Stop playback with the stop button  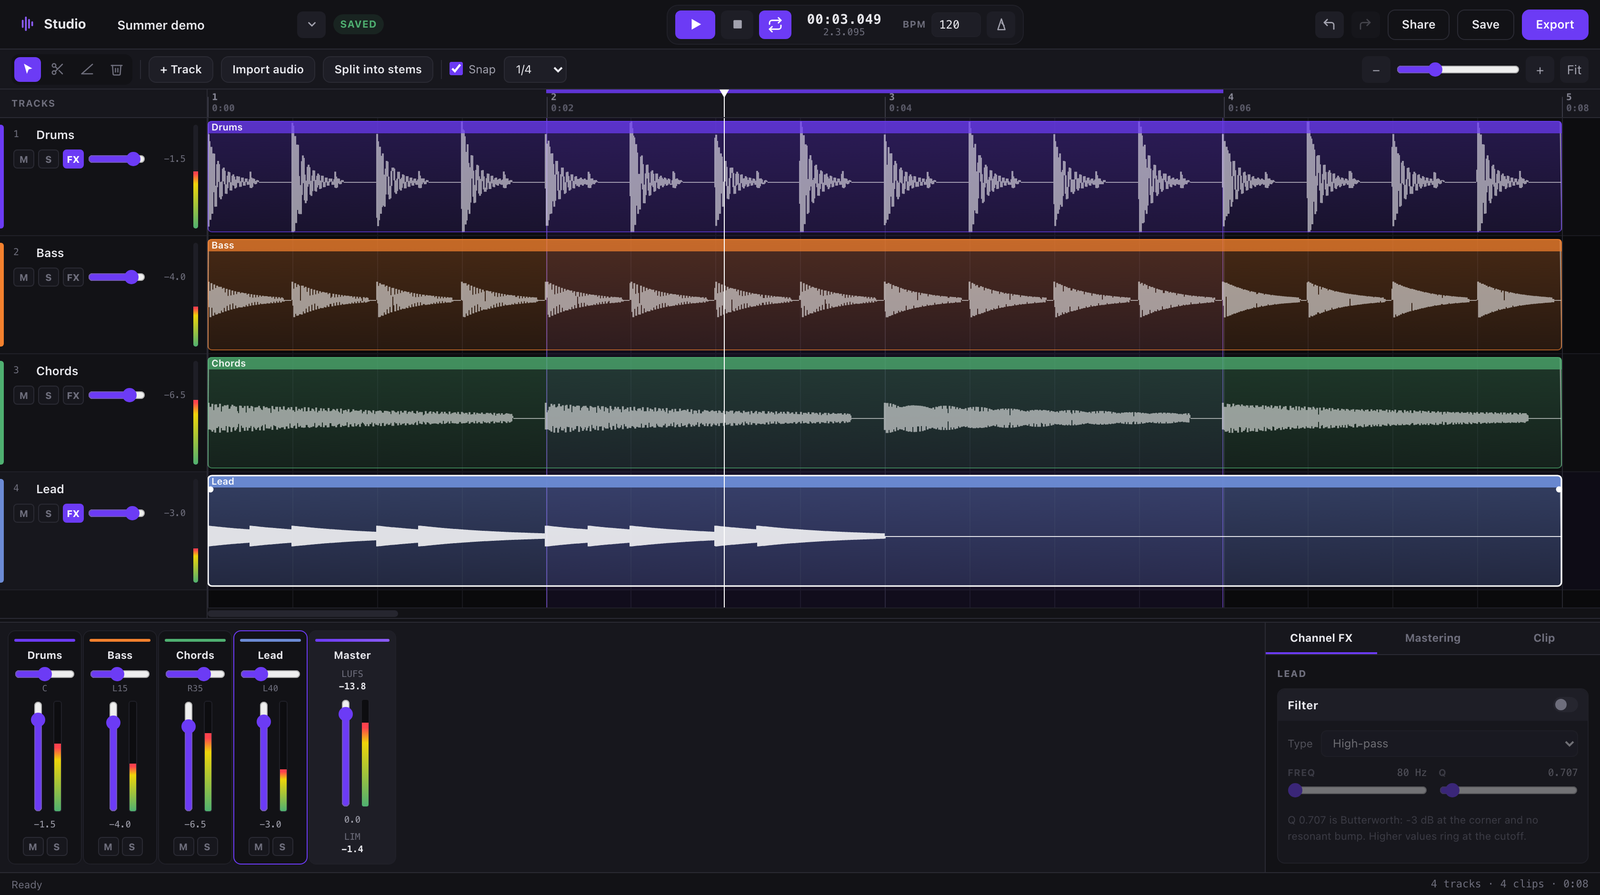[737, 24]
